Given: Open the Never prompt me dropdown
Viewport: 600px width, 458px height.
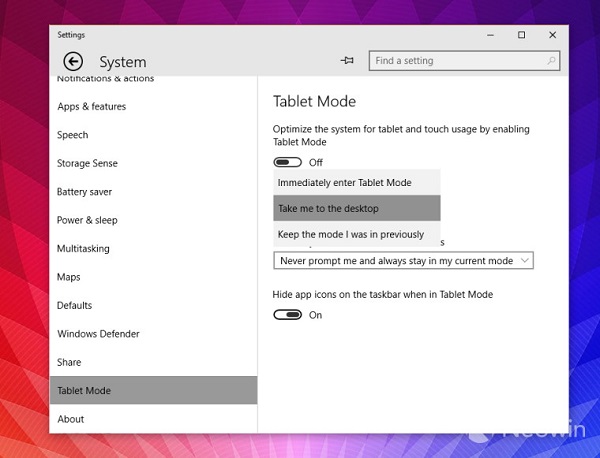Looking at the screenshot, I should (403, 261).
